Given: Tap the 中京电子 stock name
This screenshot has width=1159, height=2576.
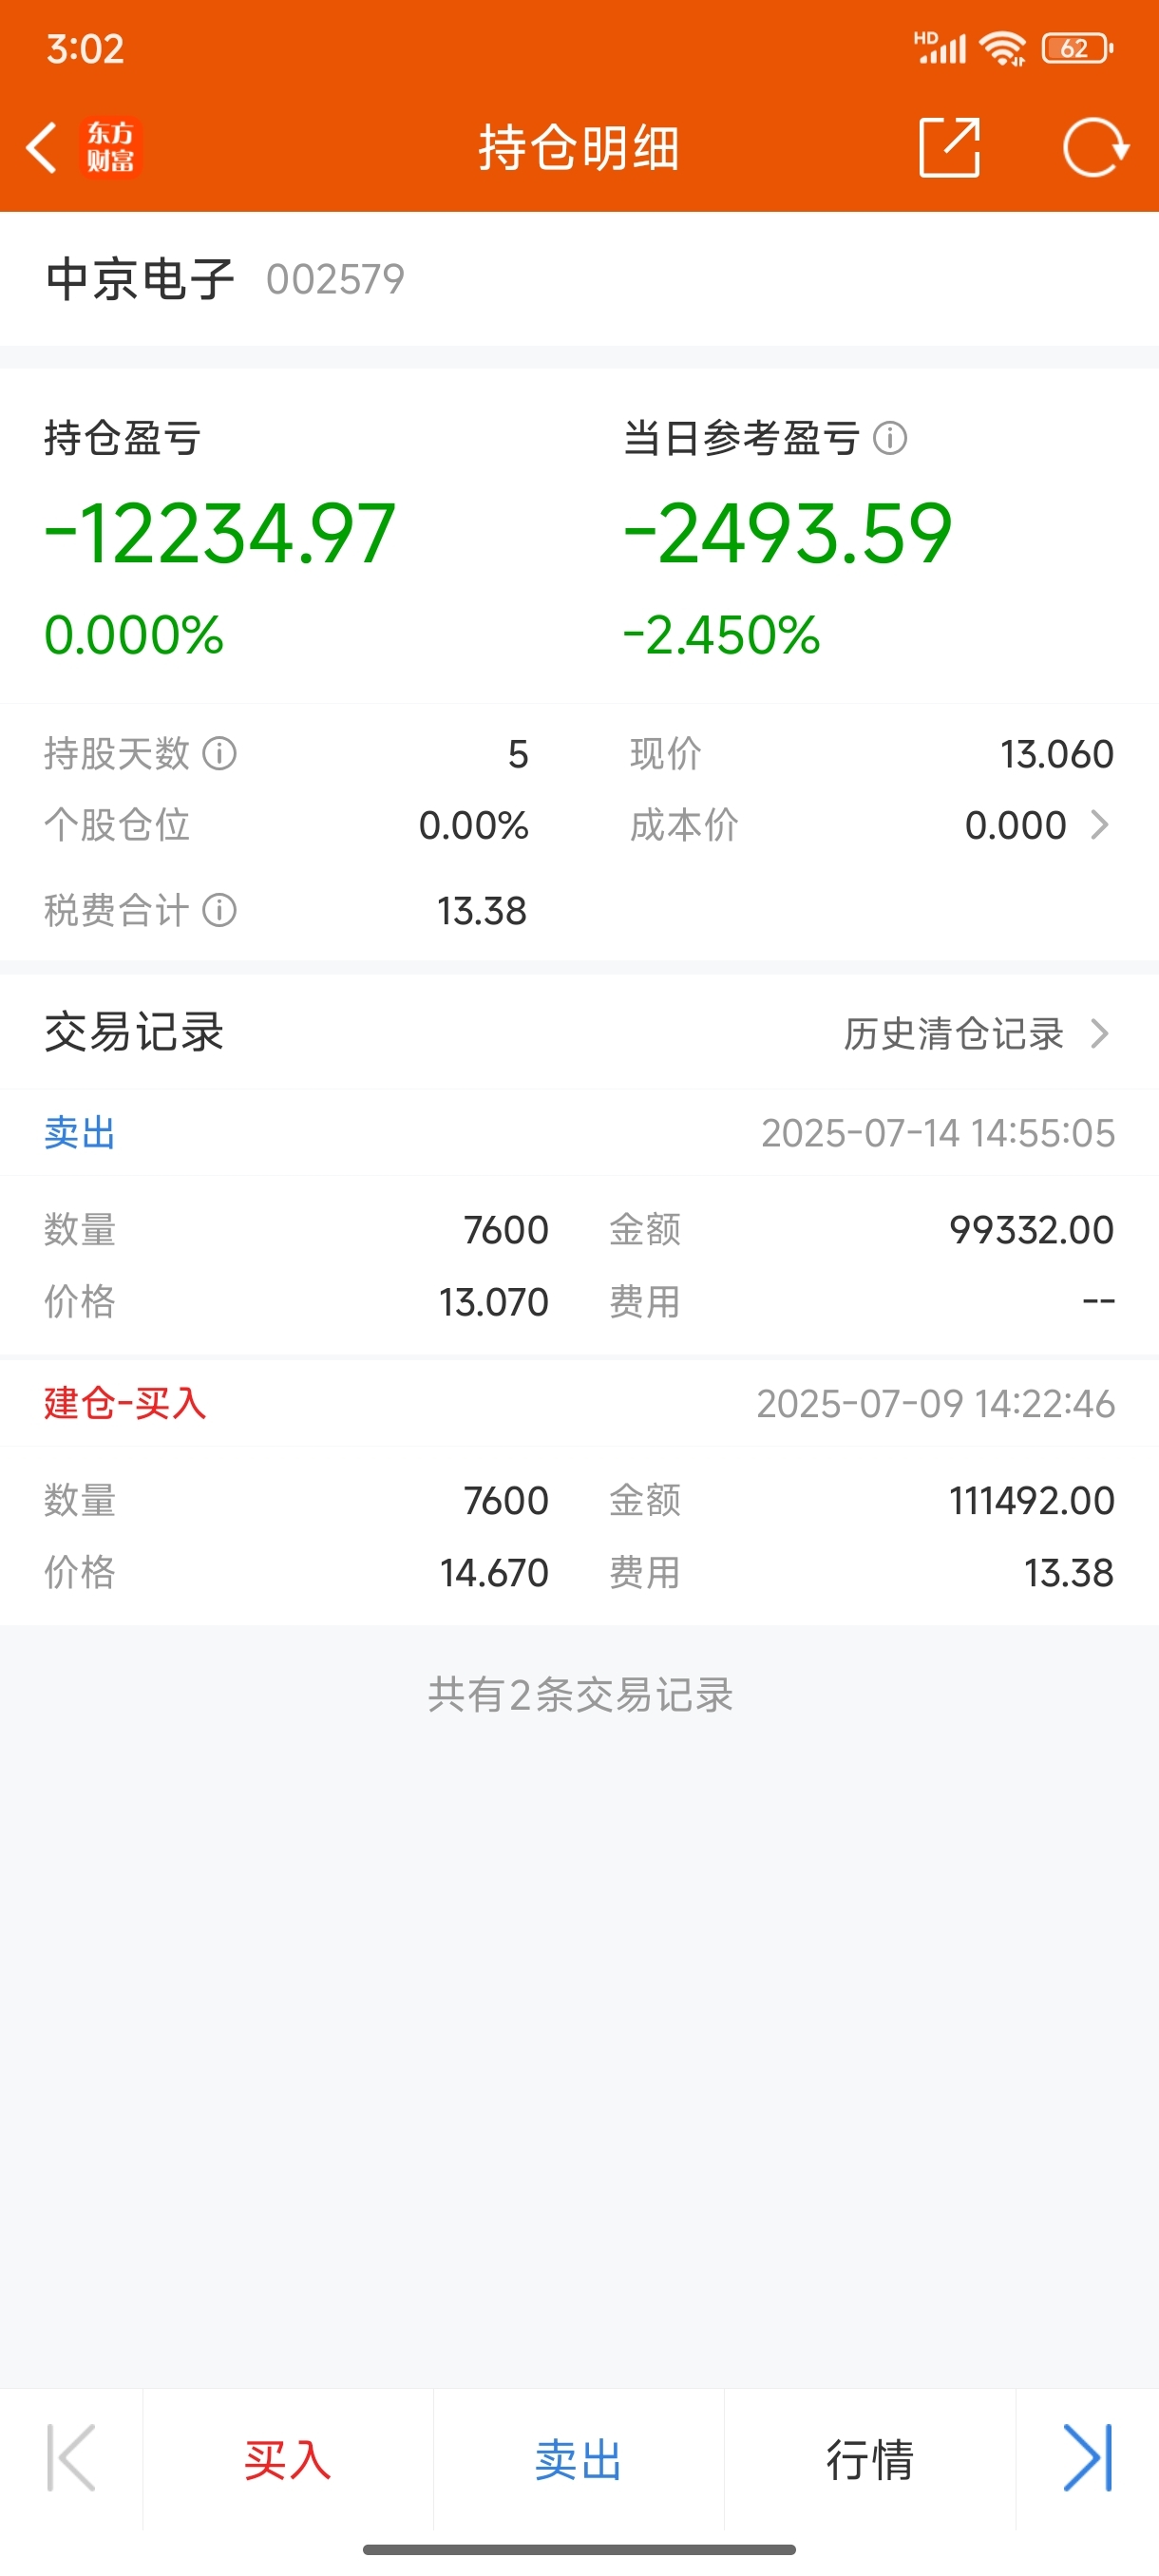Looking at the screenshot, I should 140,279.
